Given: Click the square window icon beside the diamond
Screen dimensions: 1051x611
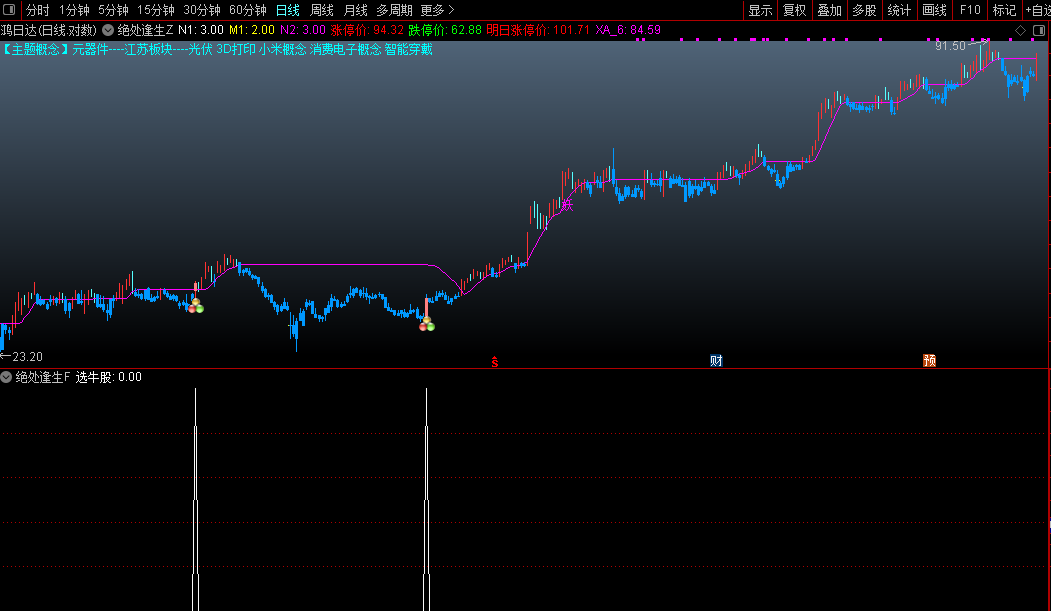Looking at the screenshot, I should (1039, 30).
